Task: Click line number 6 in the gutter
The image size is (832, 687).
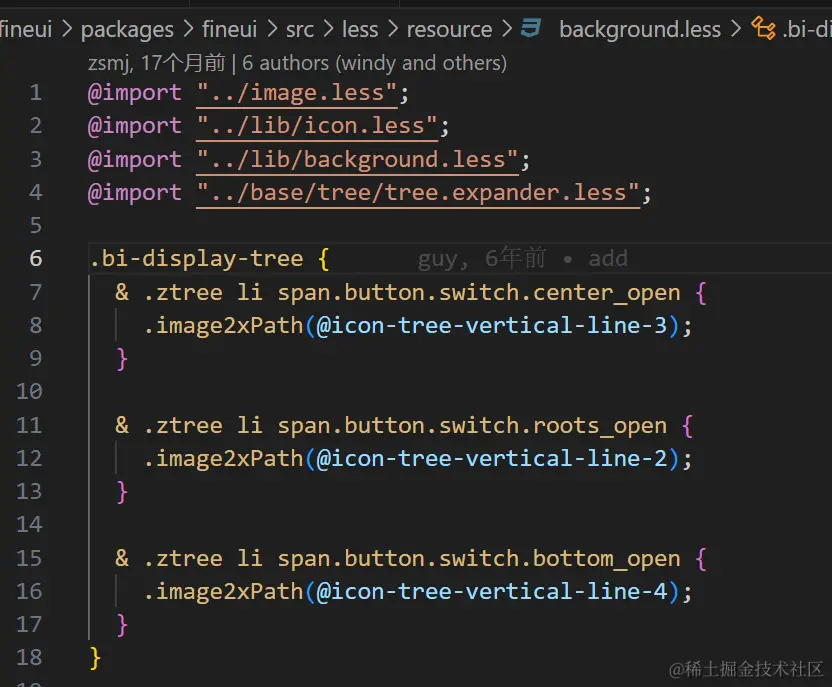Action: pos(35,258)
